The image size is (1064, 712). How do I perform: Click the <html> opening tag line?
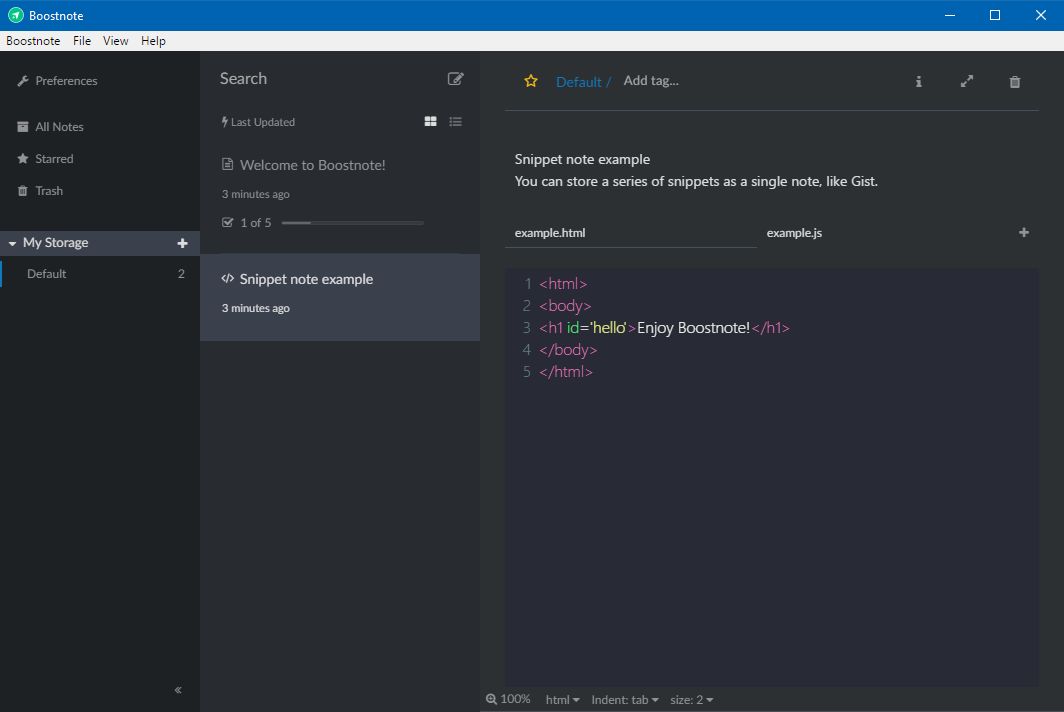click(563, 284)
